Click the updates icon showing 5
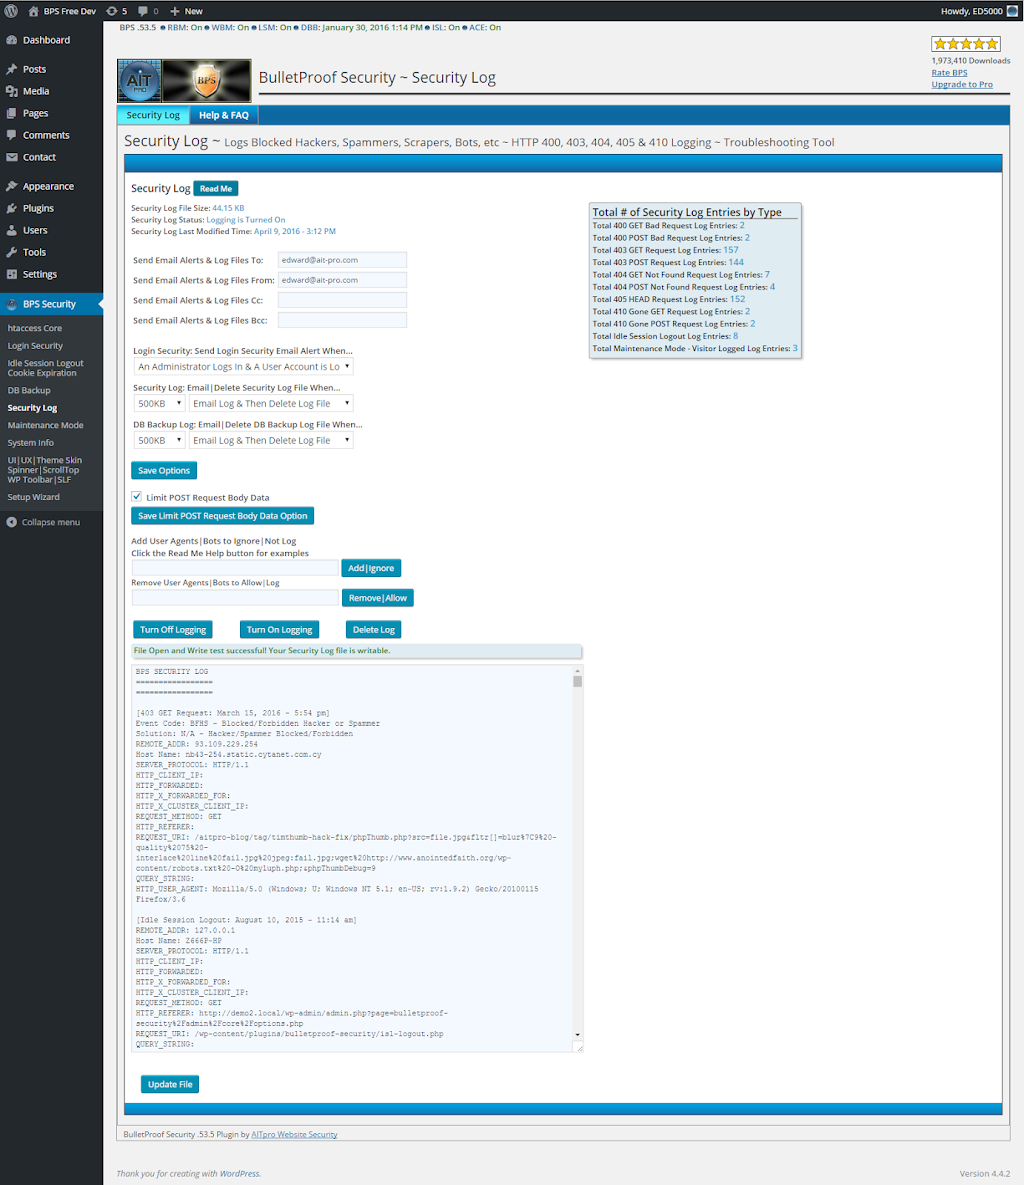Screen dimensions: 1024x1185 coord(112,11)
